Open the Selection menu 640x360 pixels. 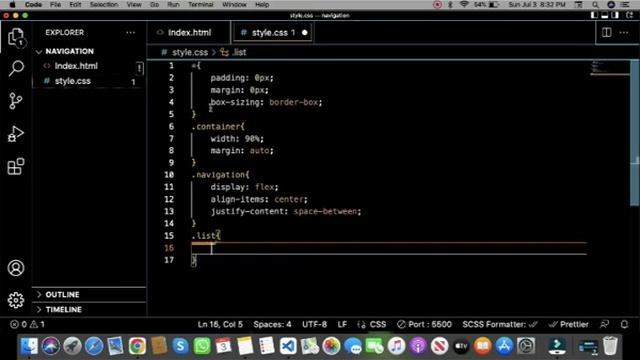[x=104, y=4]
